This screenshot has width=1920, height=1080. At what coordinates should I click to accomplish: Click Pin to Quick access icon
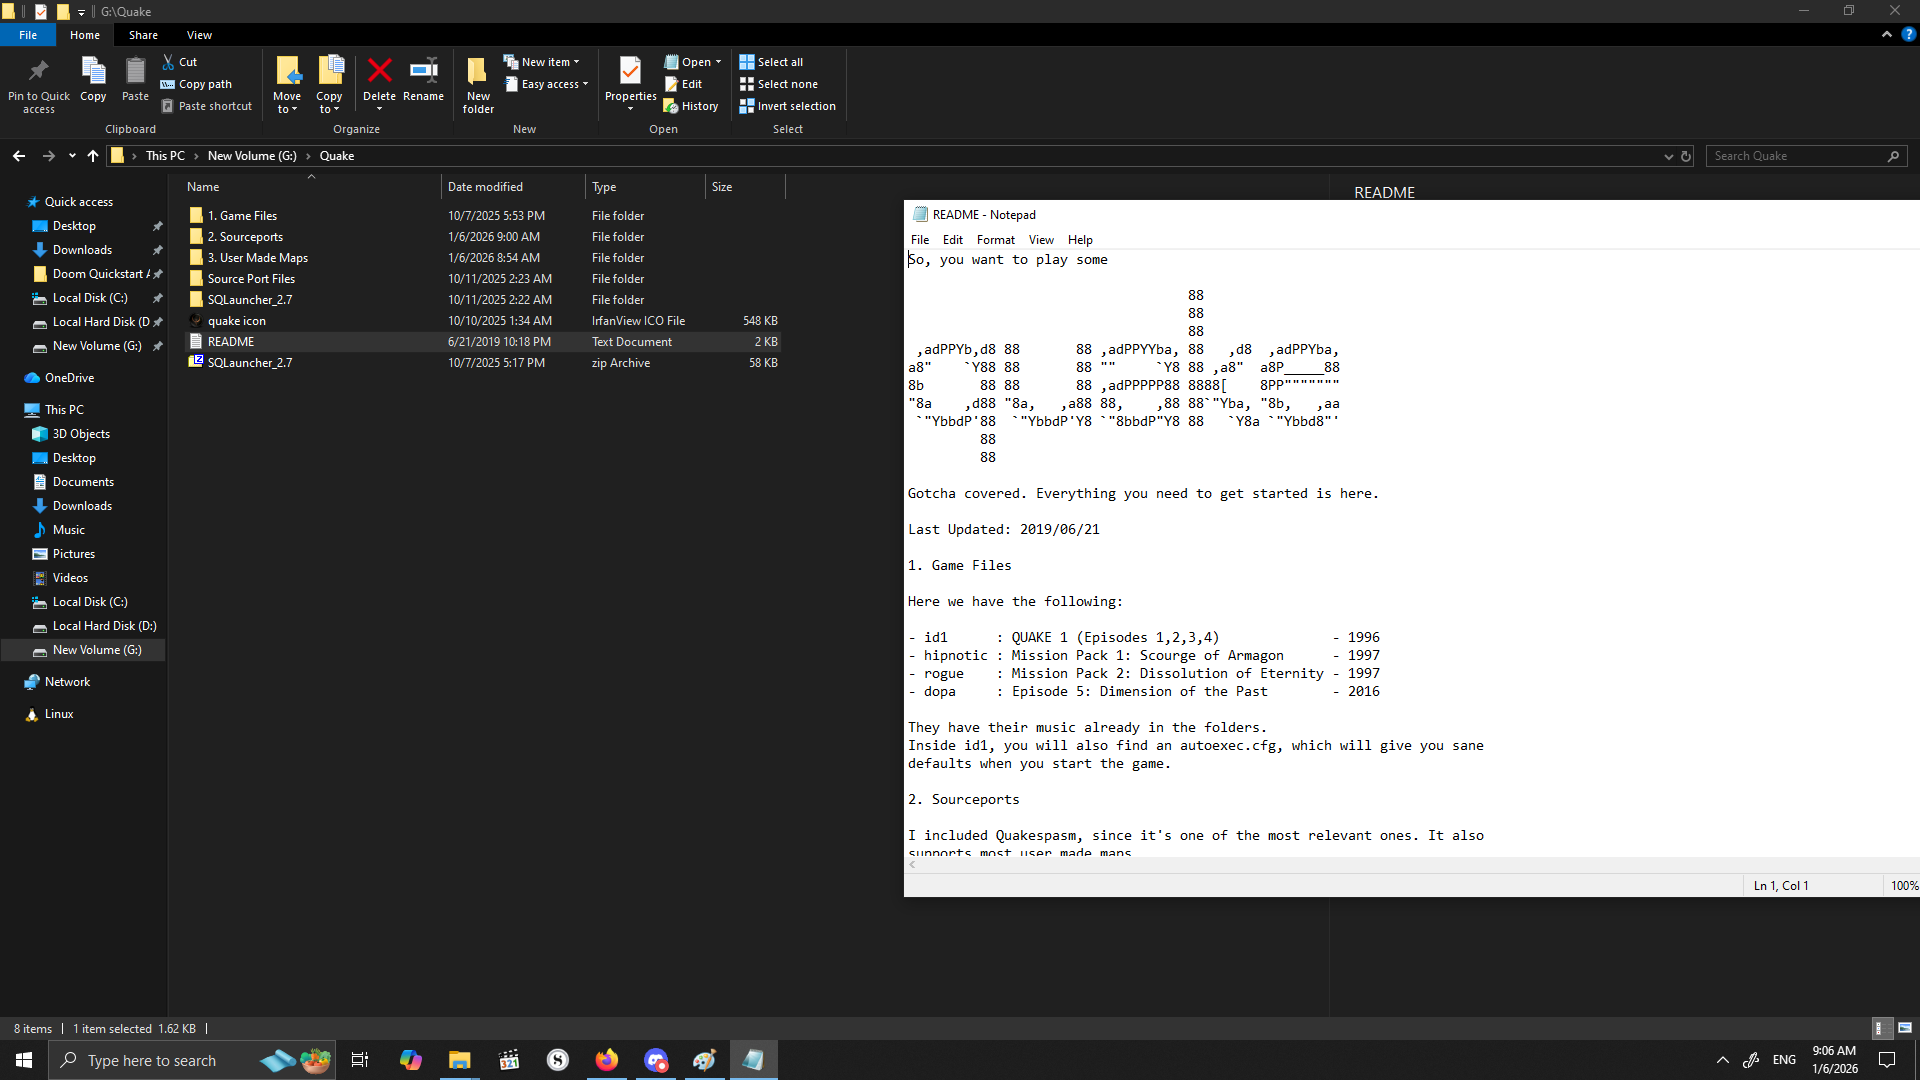point(39,72)
